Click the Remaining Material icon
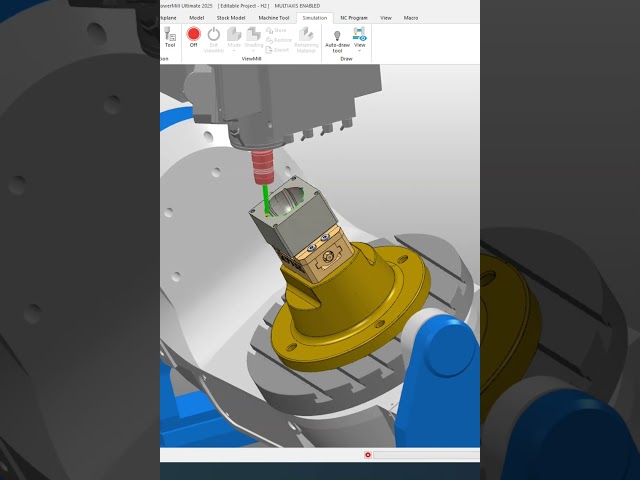This screenshot has width=640, height=480. pos(306,40)
